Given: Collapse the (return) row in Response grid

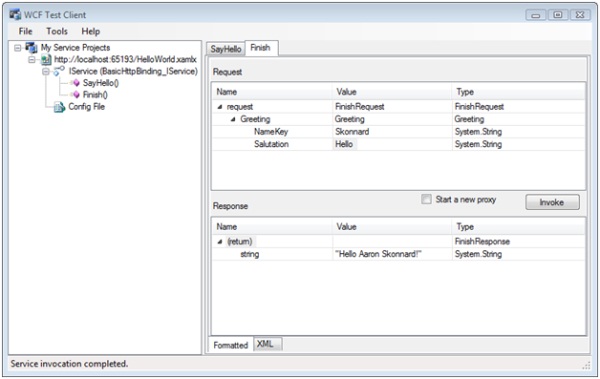Looking at the screenshot, I should pyautogui.click(x=220, y=242).
